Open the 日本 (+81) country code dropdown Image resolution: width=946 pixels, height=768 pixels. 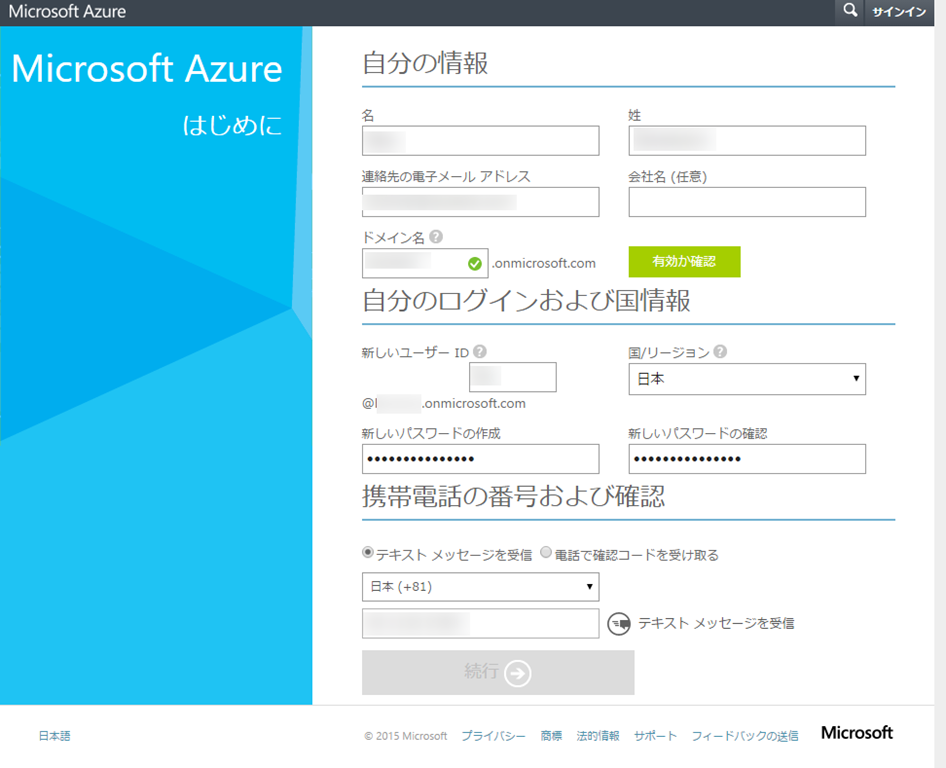(x=480, y=587)
